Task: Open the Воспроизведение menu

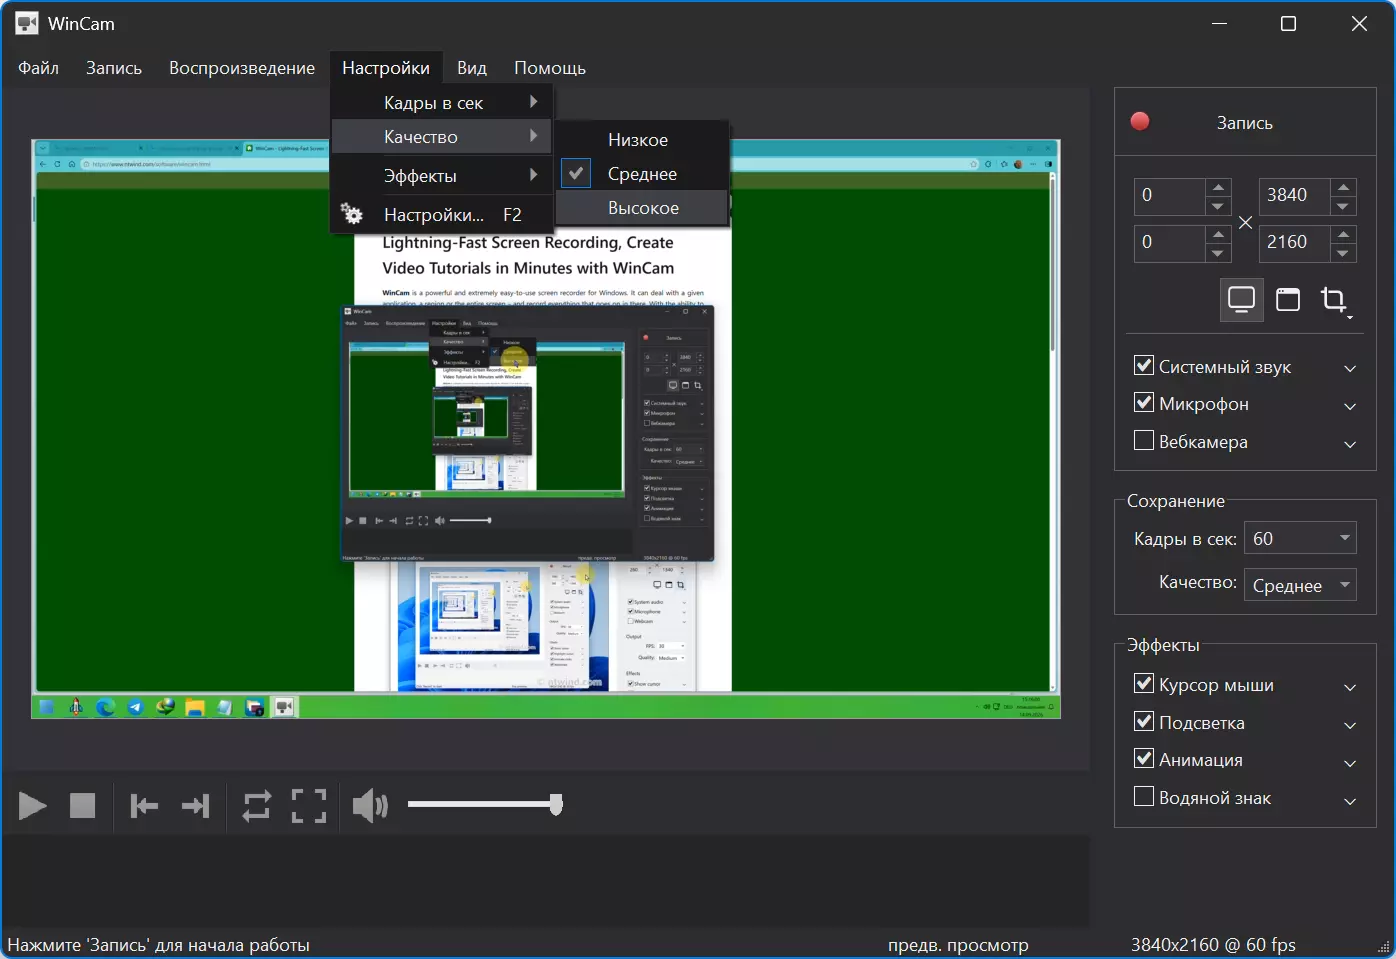Action: coord(242,68)
